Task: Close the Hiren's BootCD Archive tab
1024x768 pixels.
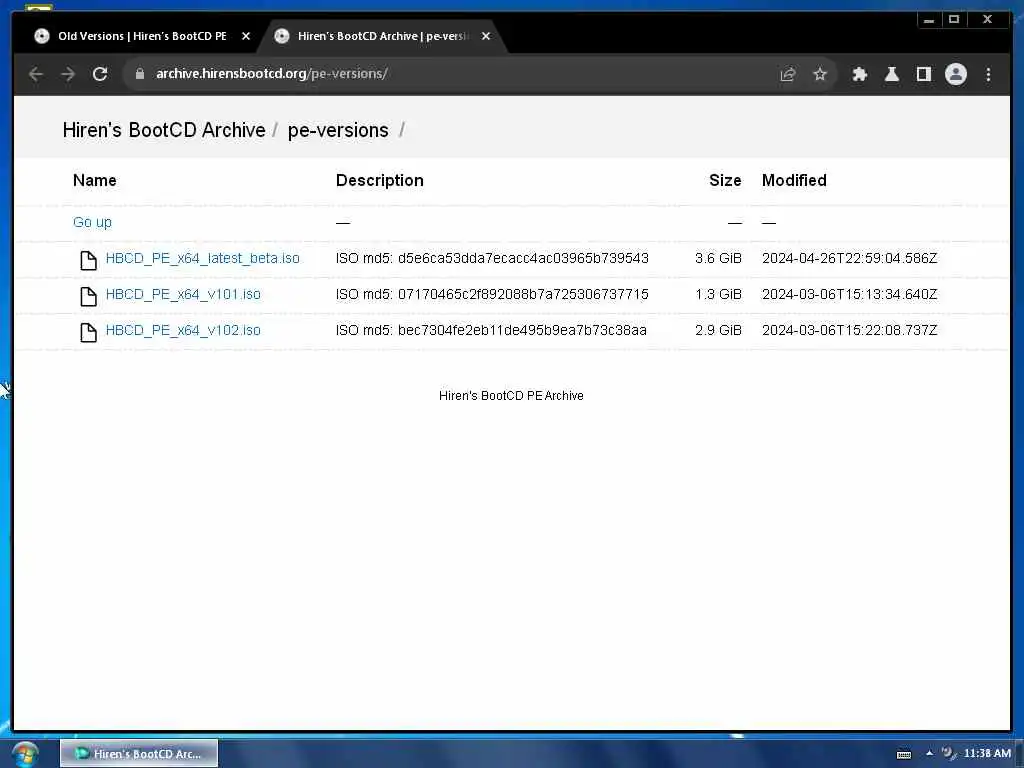Action: click(485, 37)
